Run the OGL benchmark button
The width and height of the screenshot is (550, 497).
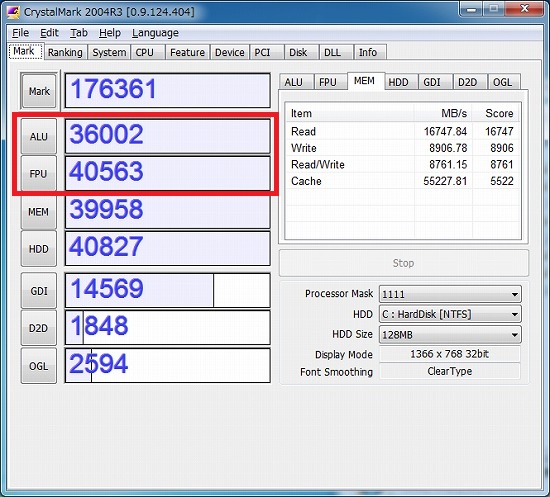[x=39, y=366]
